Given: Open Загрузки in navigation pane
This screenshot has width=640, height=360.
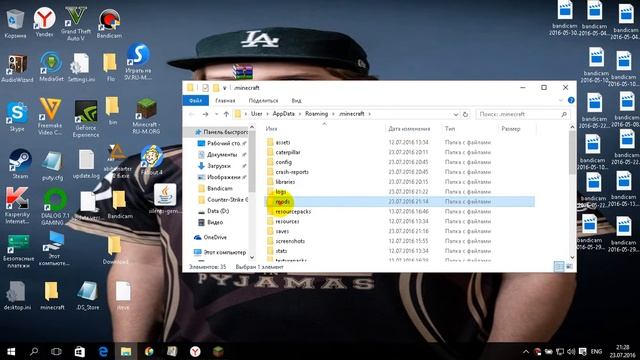Looking at the screenshot, I should point(219,166).
